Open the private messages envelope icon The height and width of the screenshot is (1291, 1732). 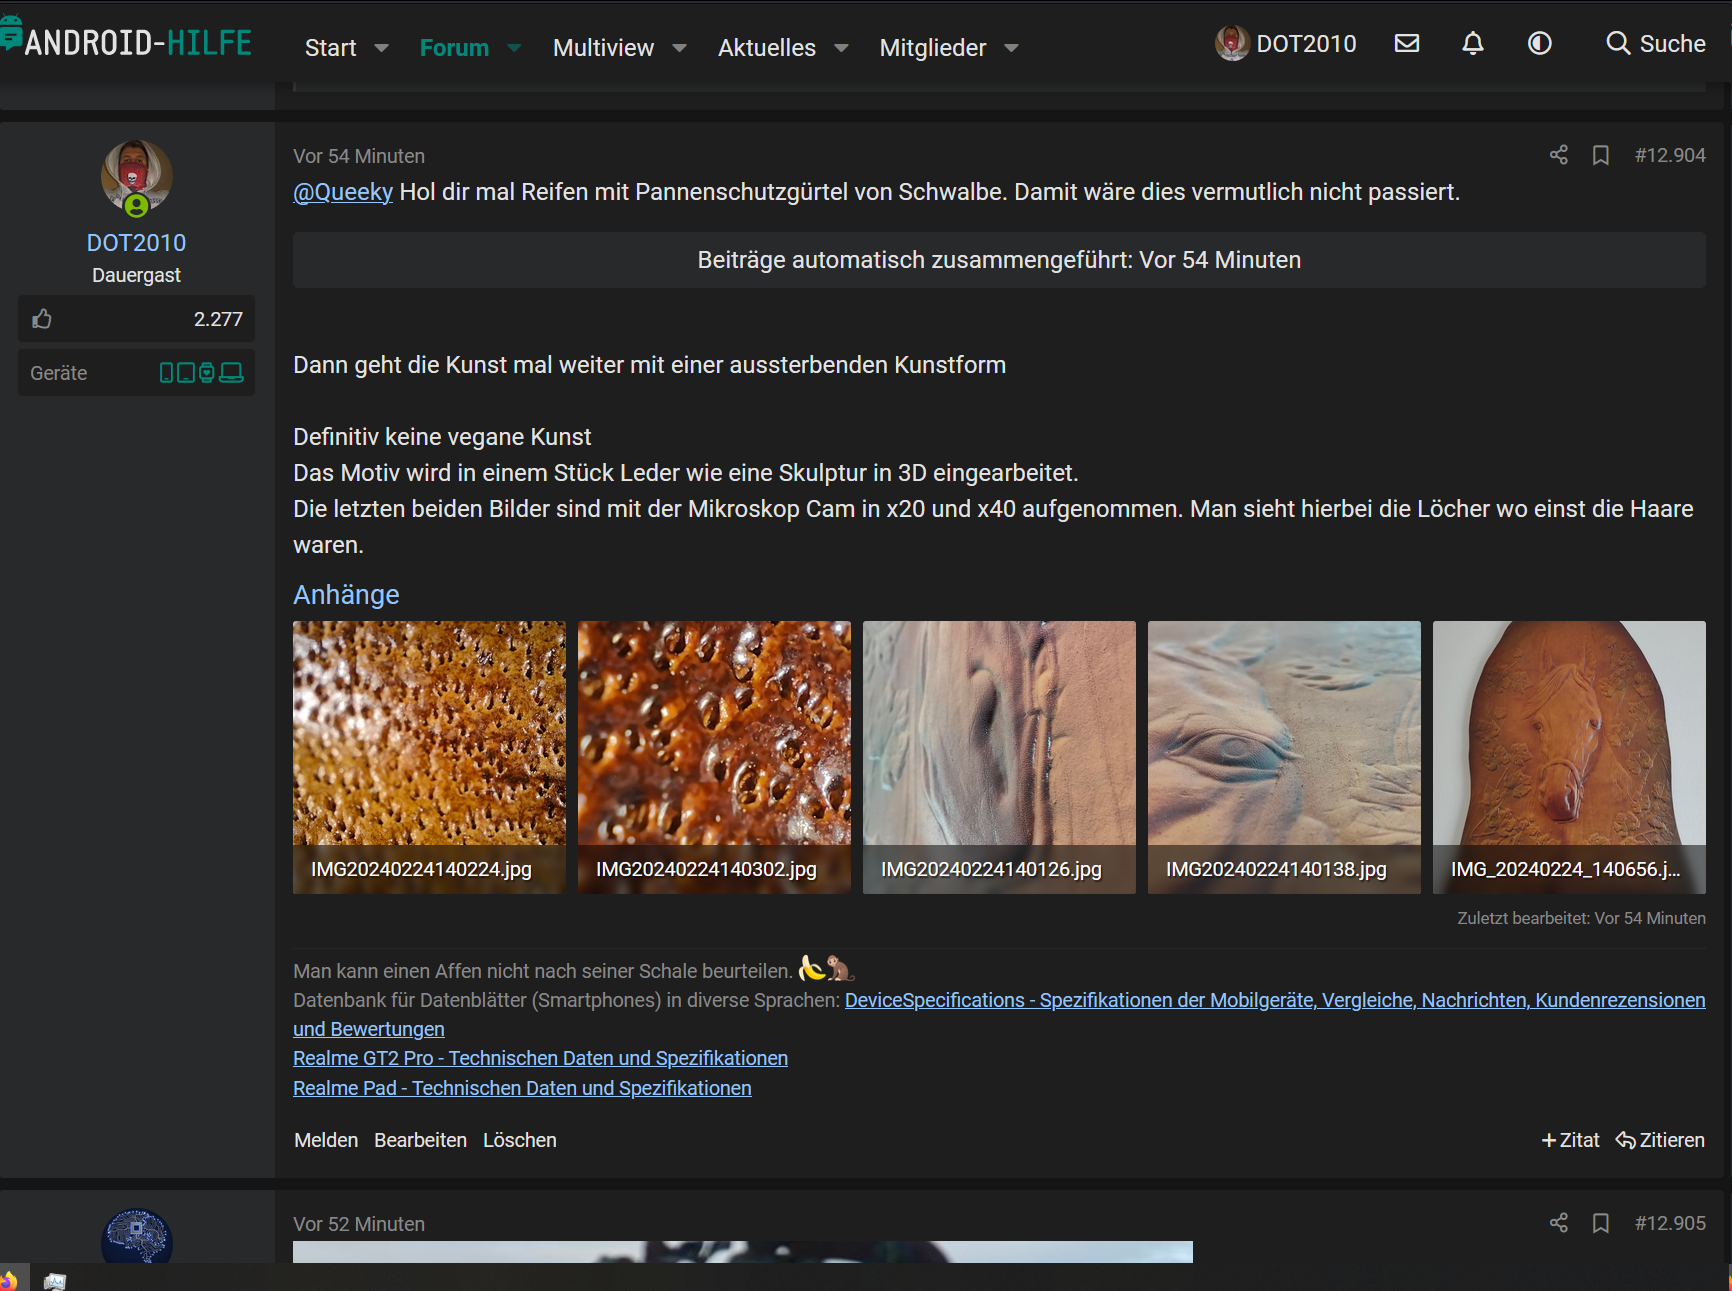tap(1407, 43)
